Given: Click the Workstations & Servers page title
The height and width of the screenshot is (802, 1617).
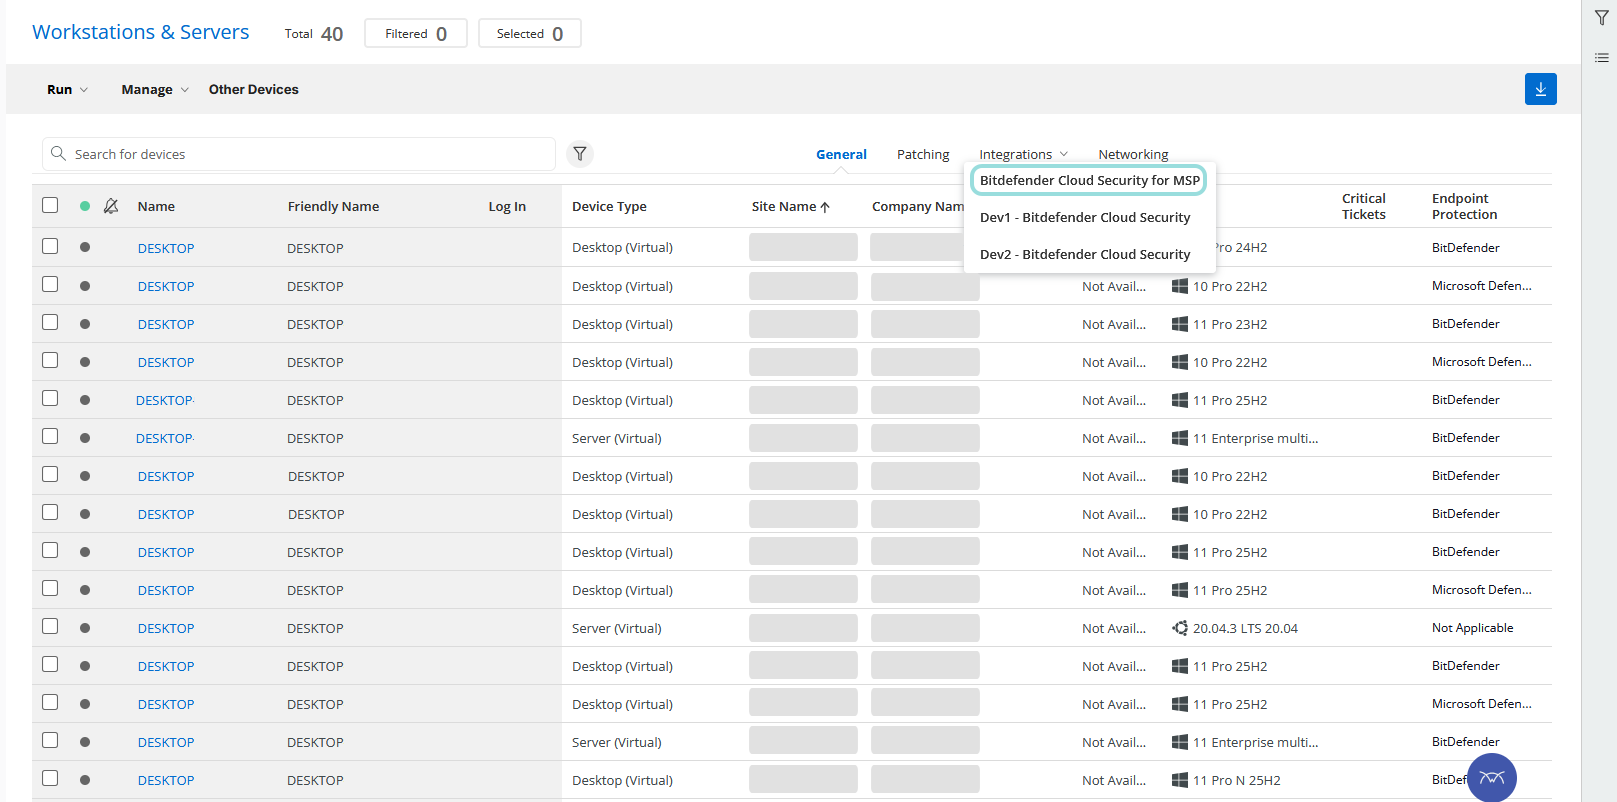Looking at the screenshot, I should click(x=141, y=32).
